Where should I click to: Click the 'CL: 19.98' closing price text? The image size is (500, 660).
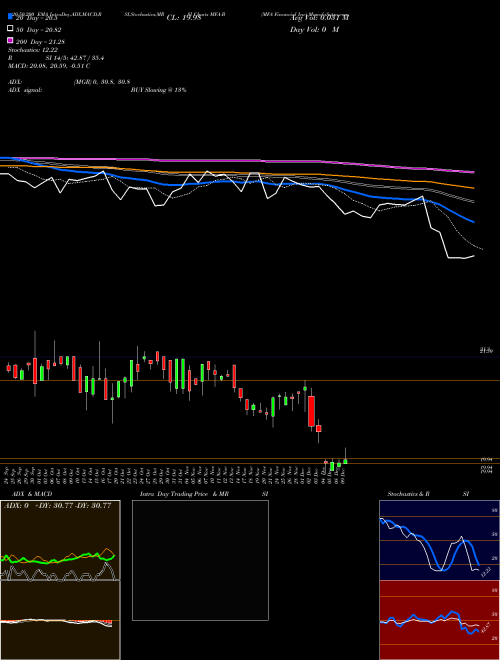(184, 18)
